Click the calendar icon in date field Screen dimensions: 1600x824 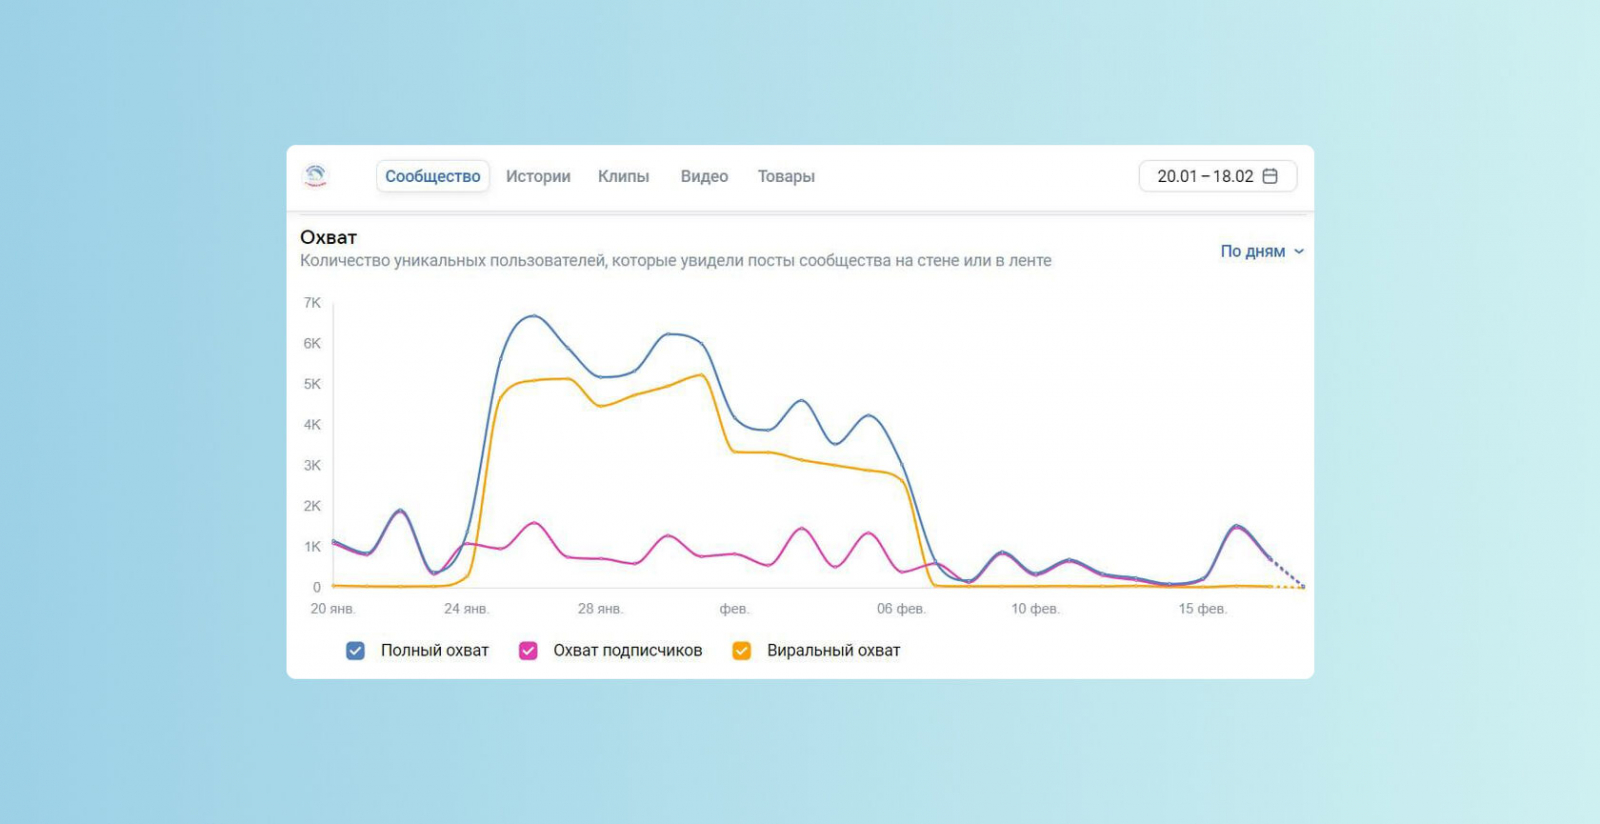click(x=1270, y=176)
